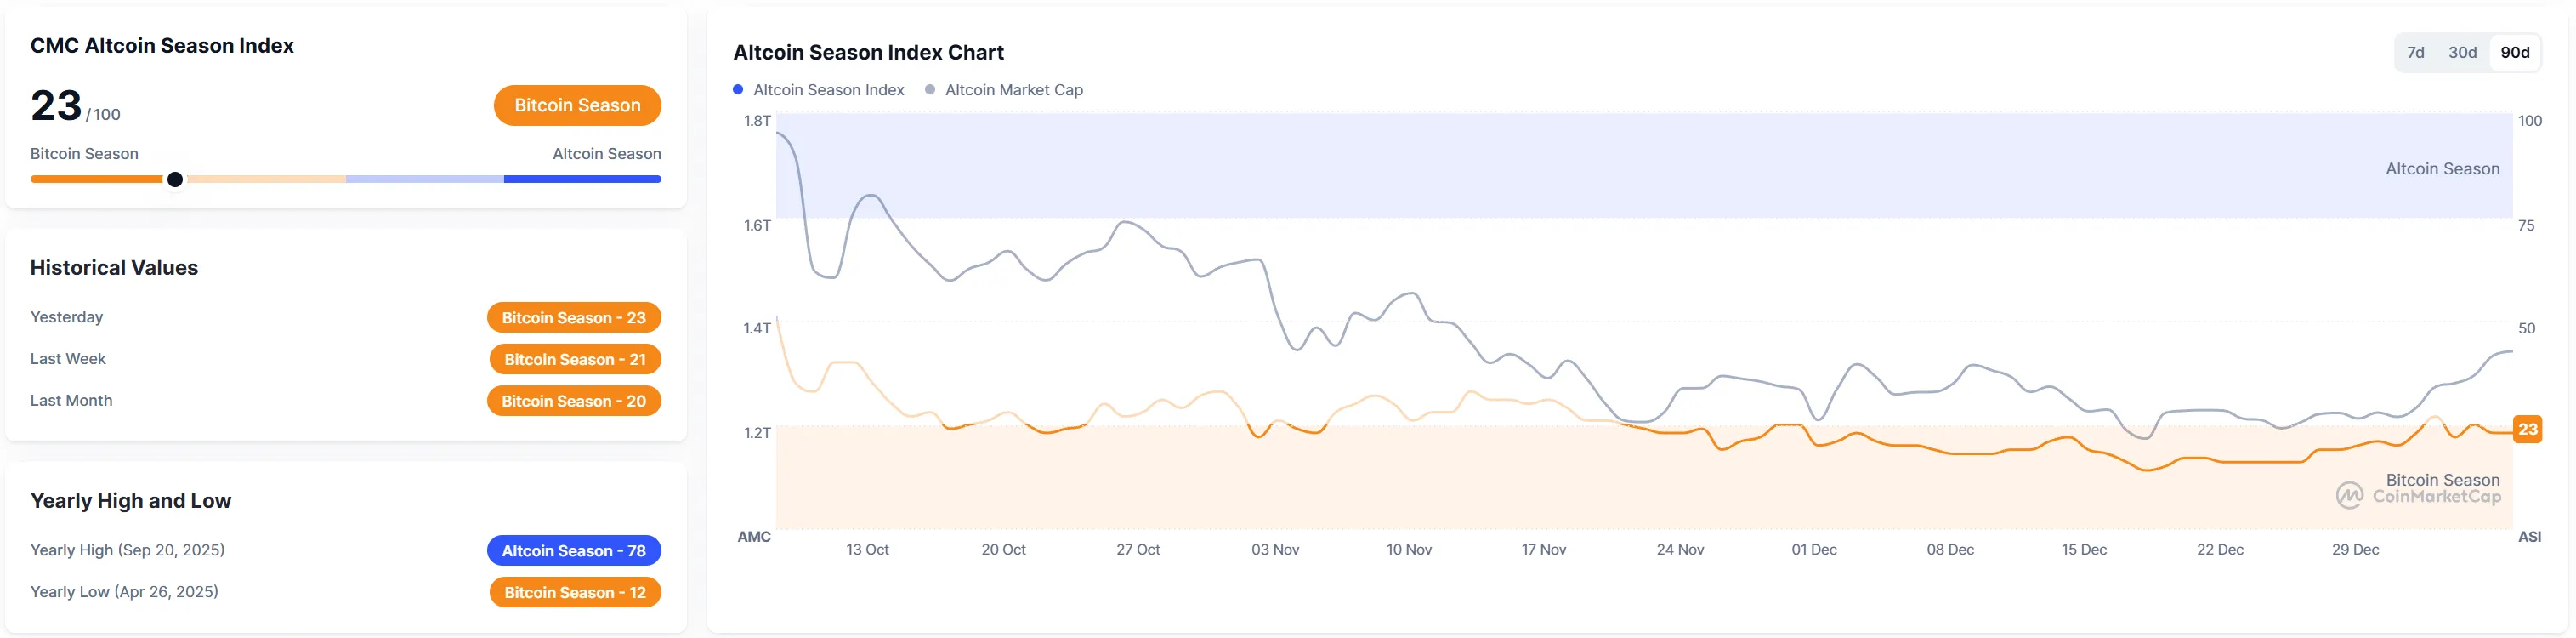Click the black slider knob on season gauge

click(x=175, y=180)
